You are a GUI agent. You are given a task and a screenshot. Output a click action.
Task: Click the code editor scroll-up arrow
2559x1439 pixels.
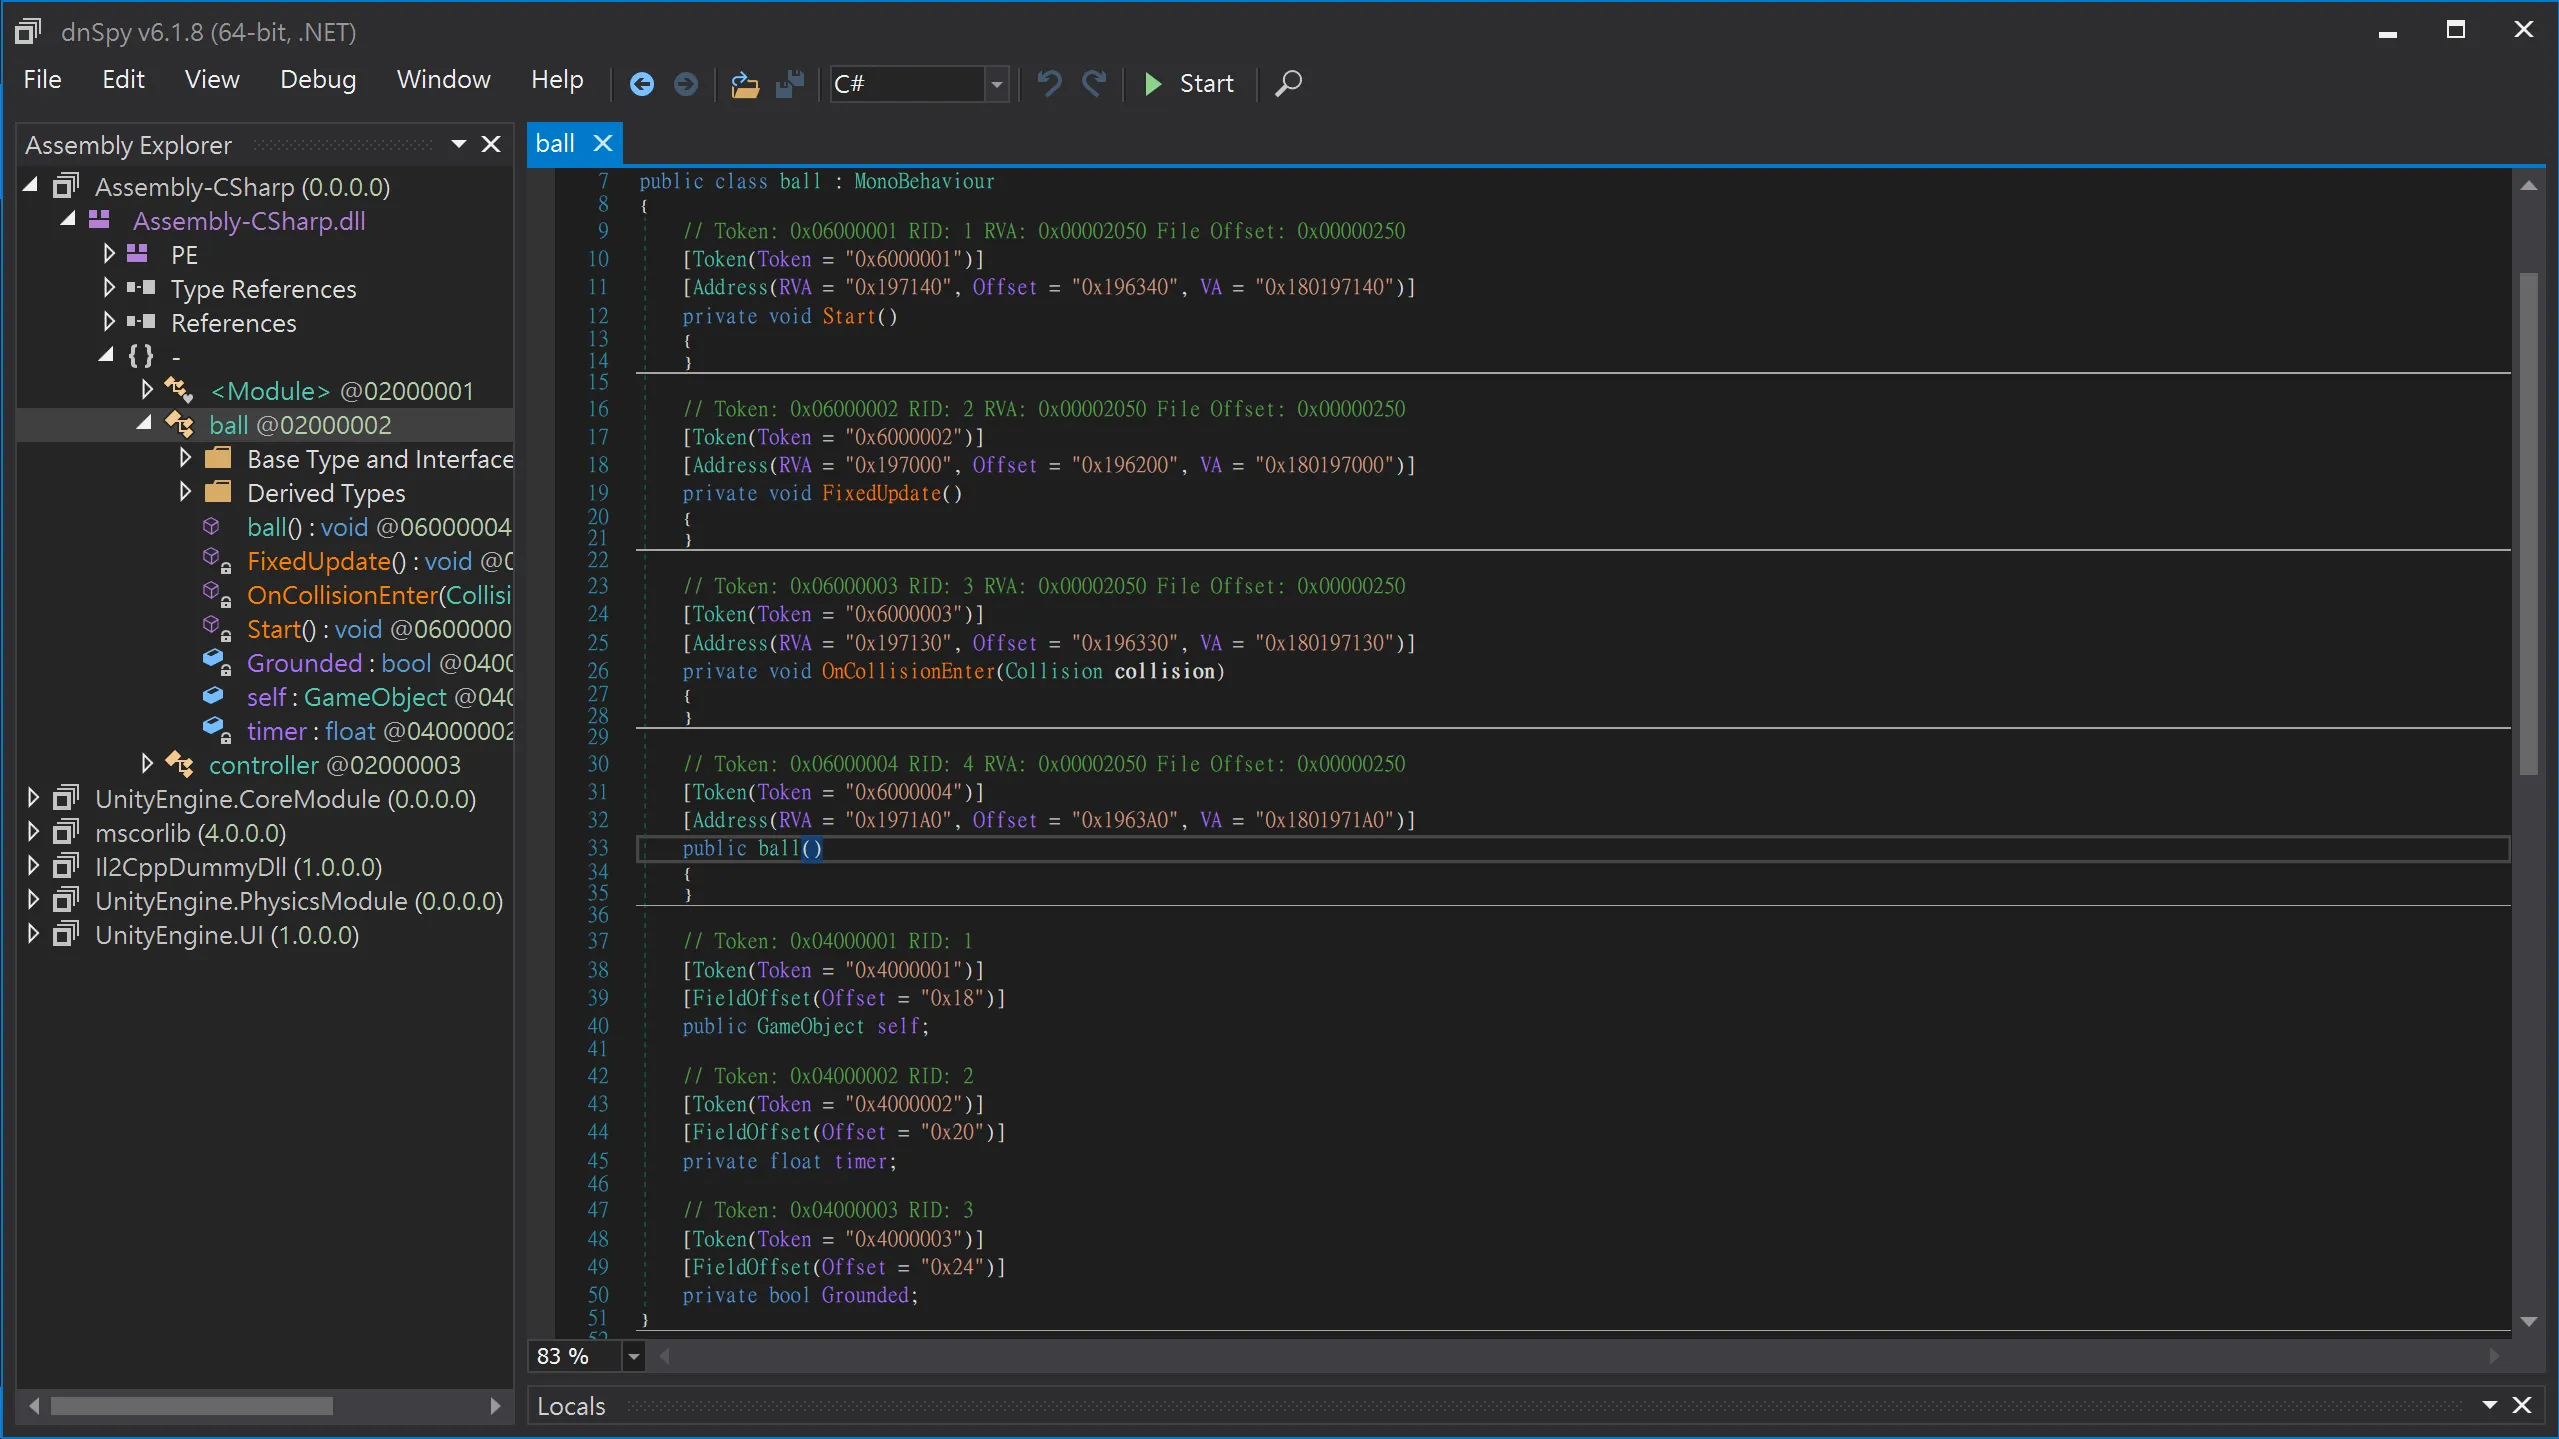tap(2529, 186)
